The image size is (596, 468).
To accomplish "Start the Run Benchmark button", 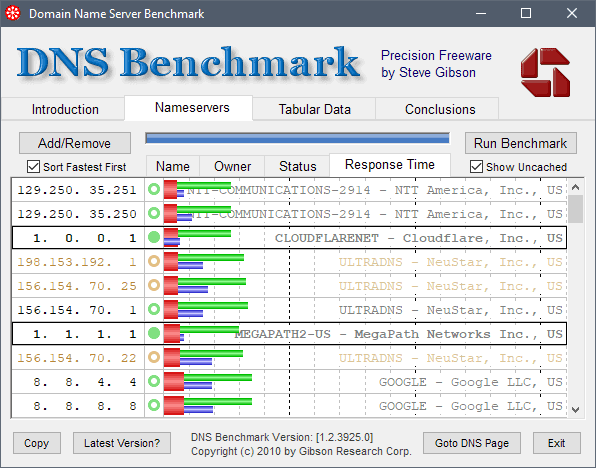I will click(520, 143).
